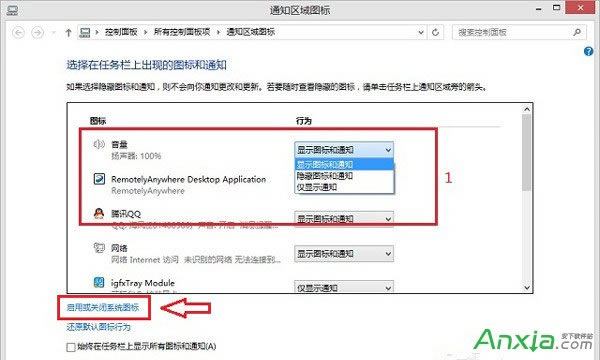Click the igfxTray Module icon
This screenshot has height=360, width=600.
(99, 282)
